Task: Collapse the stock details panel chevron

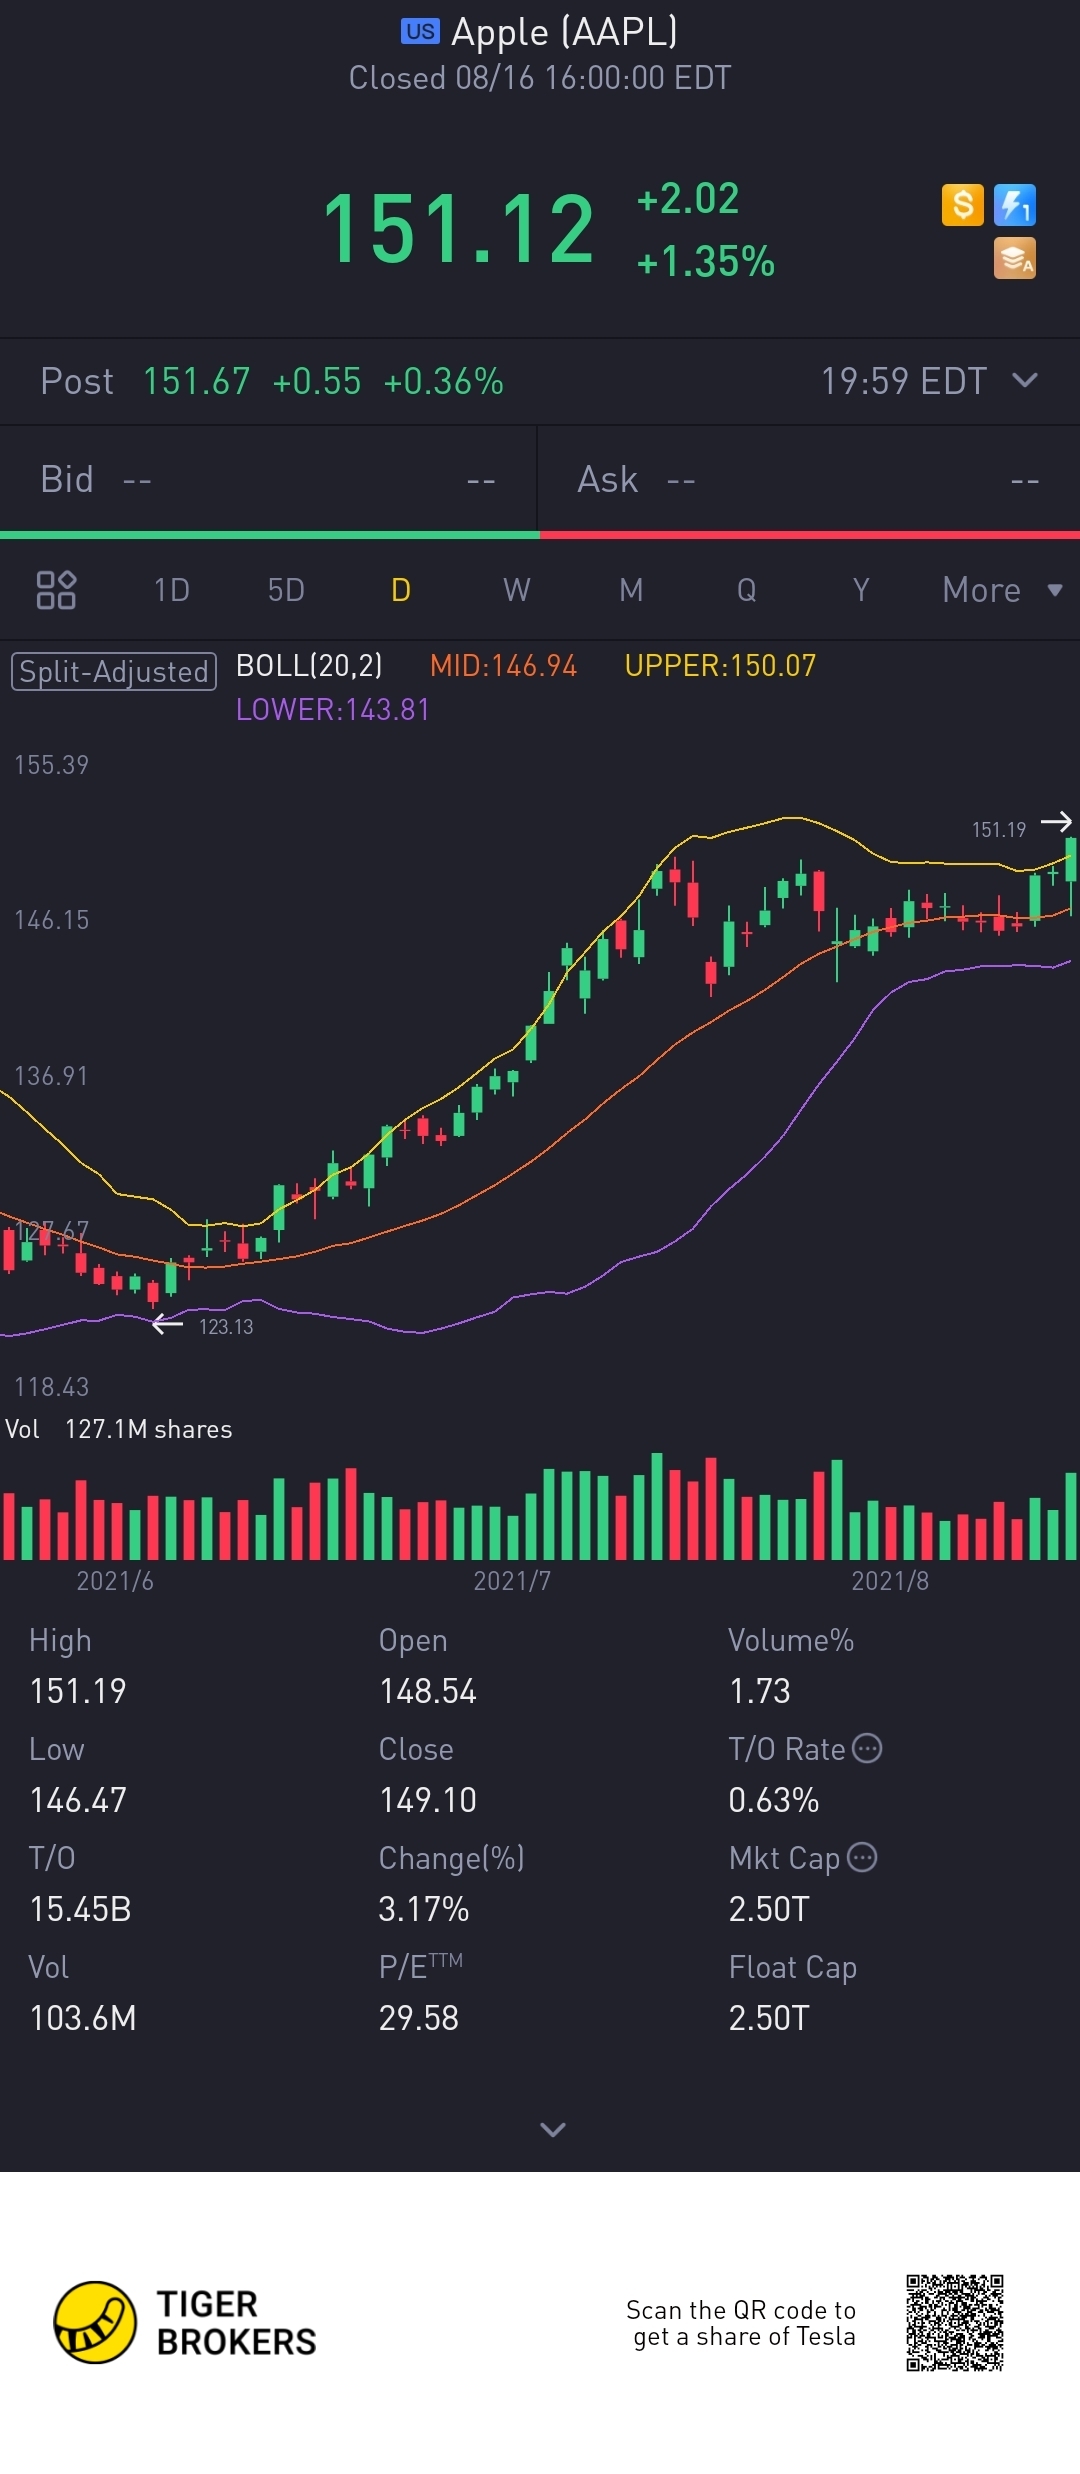Action: [x=553, y=2130]
